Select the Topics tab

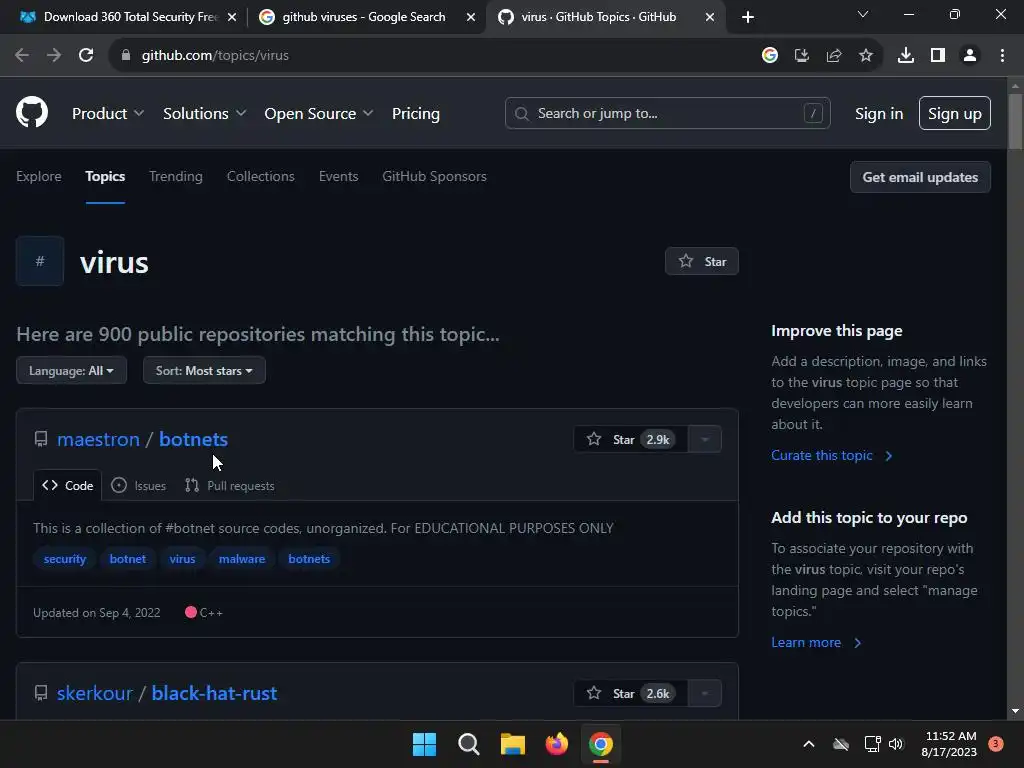tap(105, 176)
